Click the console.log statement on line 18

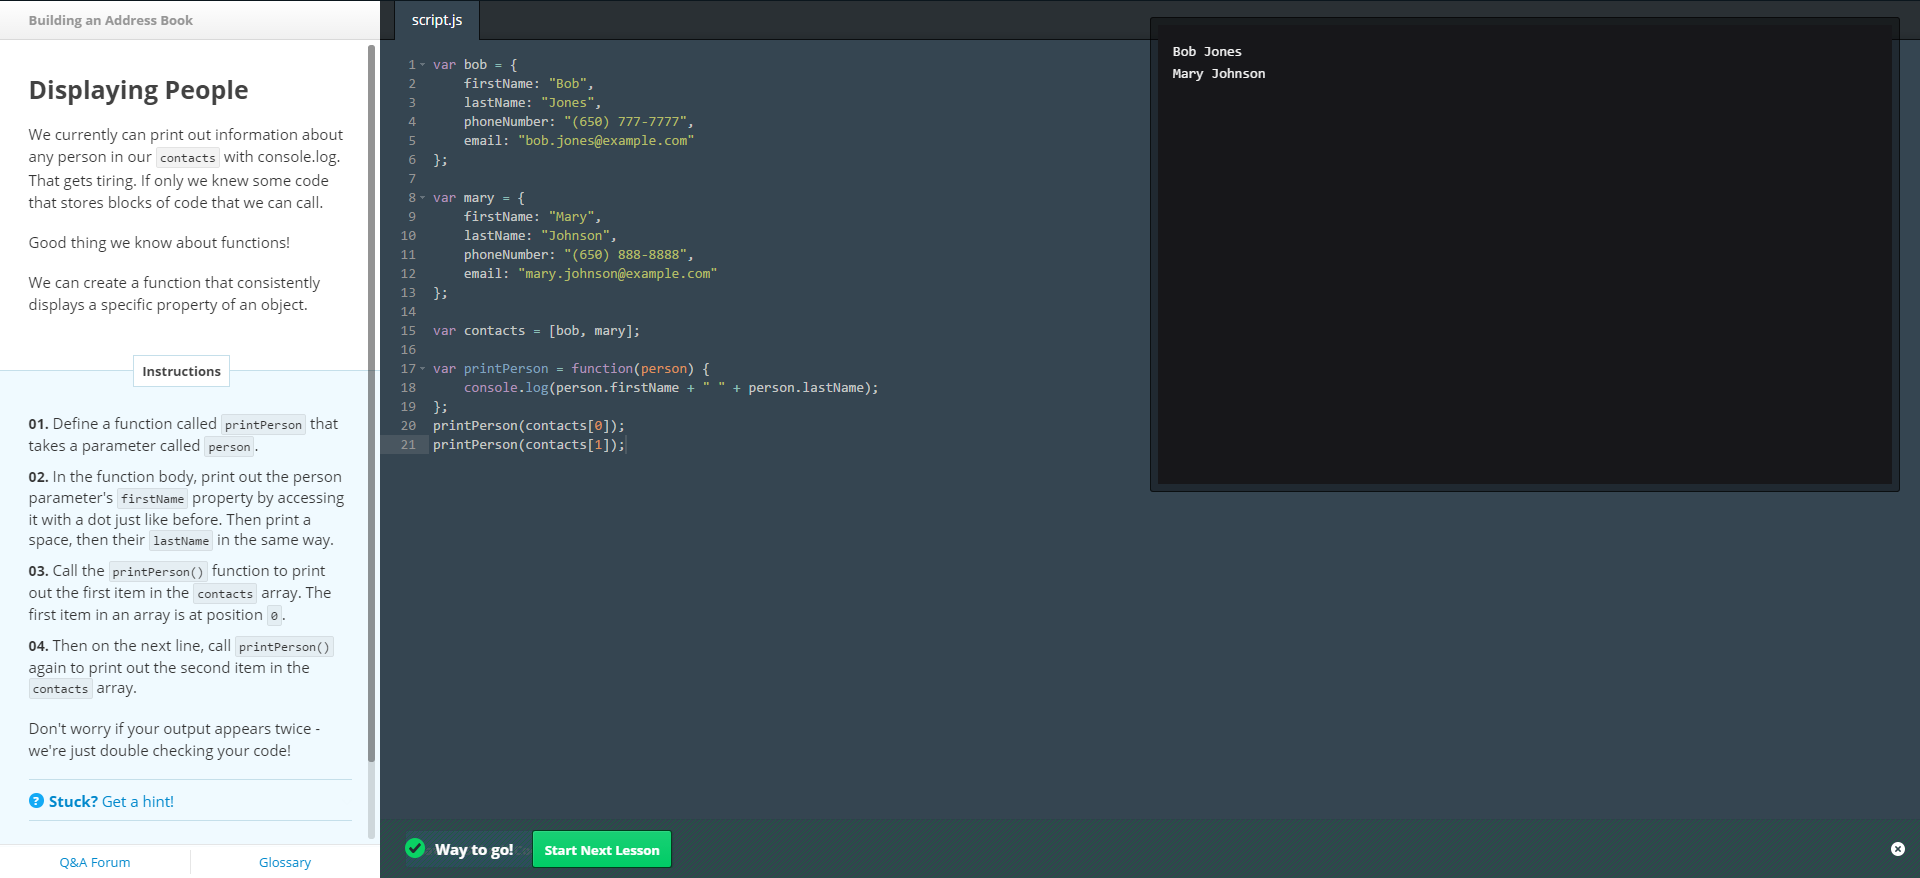click(x=671, y=388)
